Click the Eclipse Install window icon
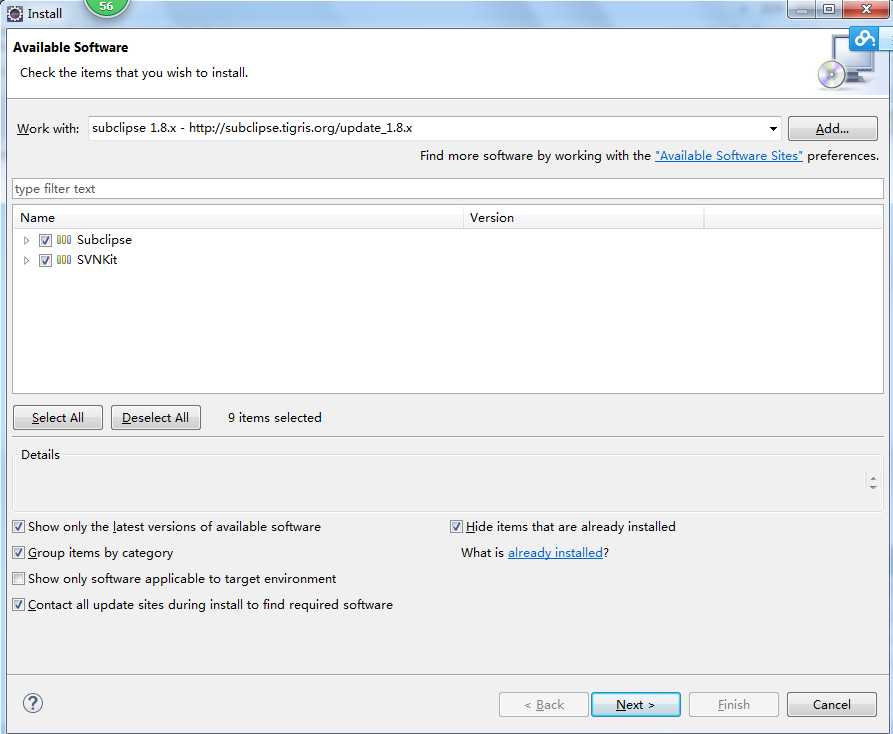The width and height of the screenshot is (893, 734). pyautogui.click(x=15, y=14)
